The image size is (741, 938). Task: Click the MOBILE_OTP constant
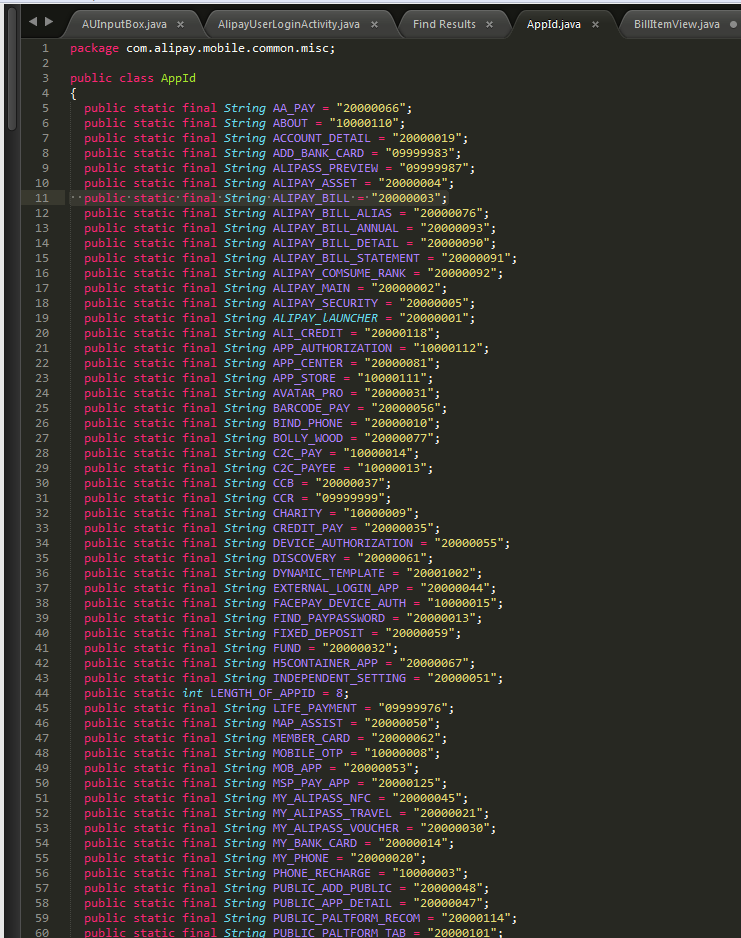[x=308, y=753]
